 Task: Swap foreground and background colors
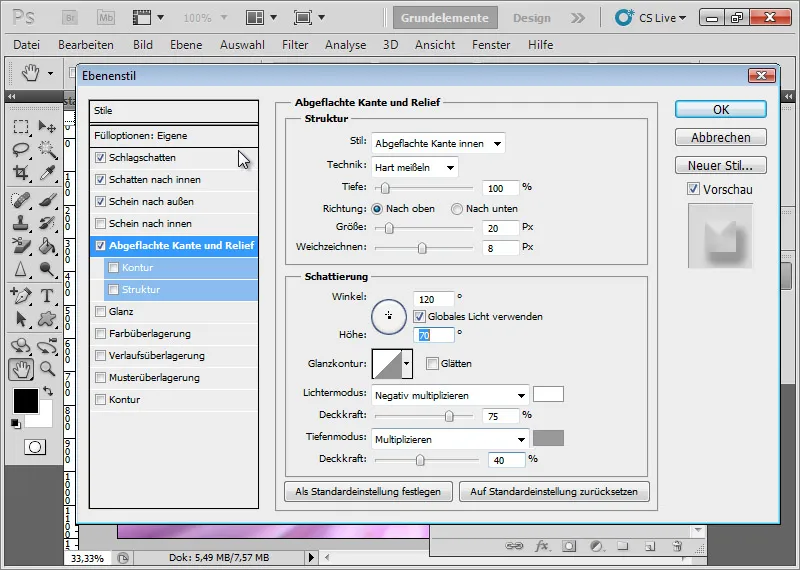click(x=48, y=391)
